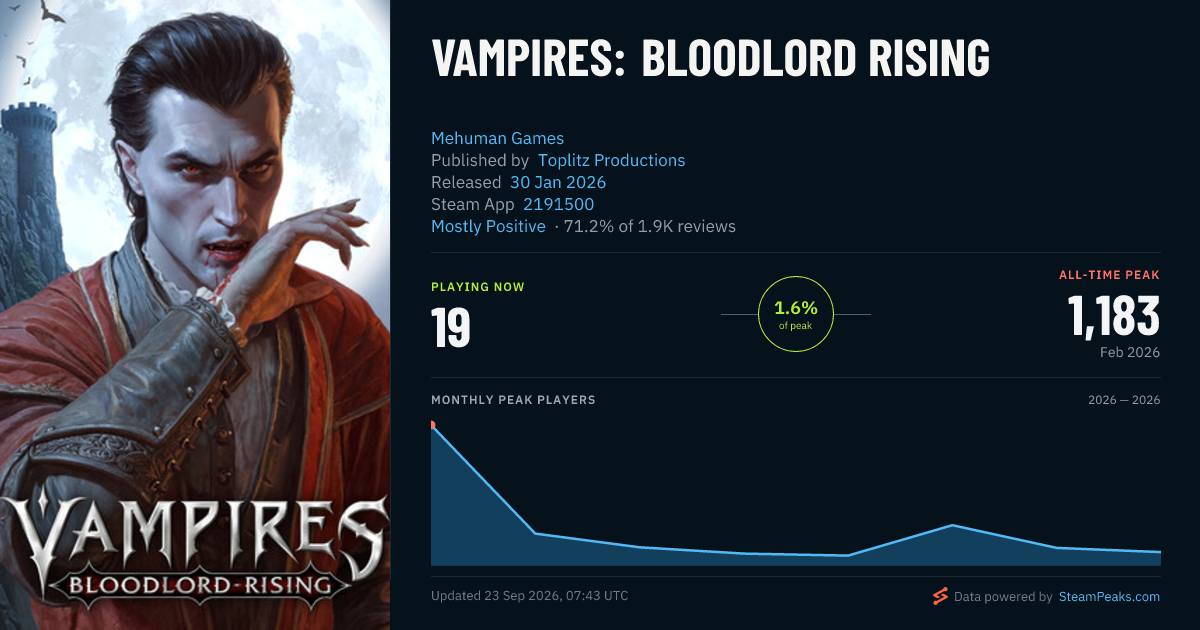The image size is (1200, 630).
Task: Click the game cover art image
Action: (x=195, y=315)
